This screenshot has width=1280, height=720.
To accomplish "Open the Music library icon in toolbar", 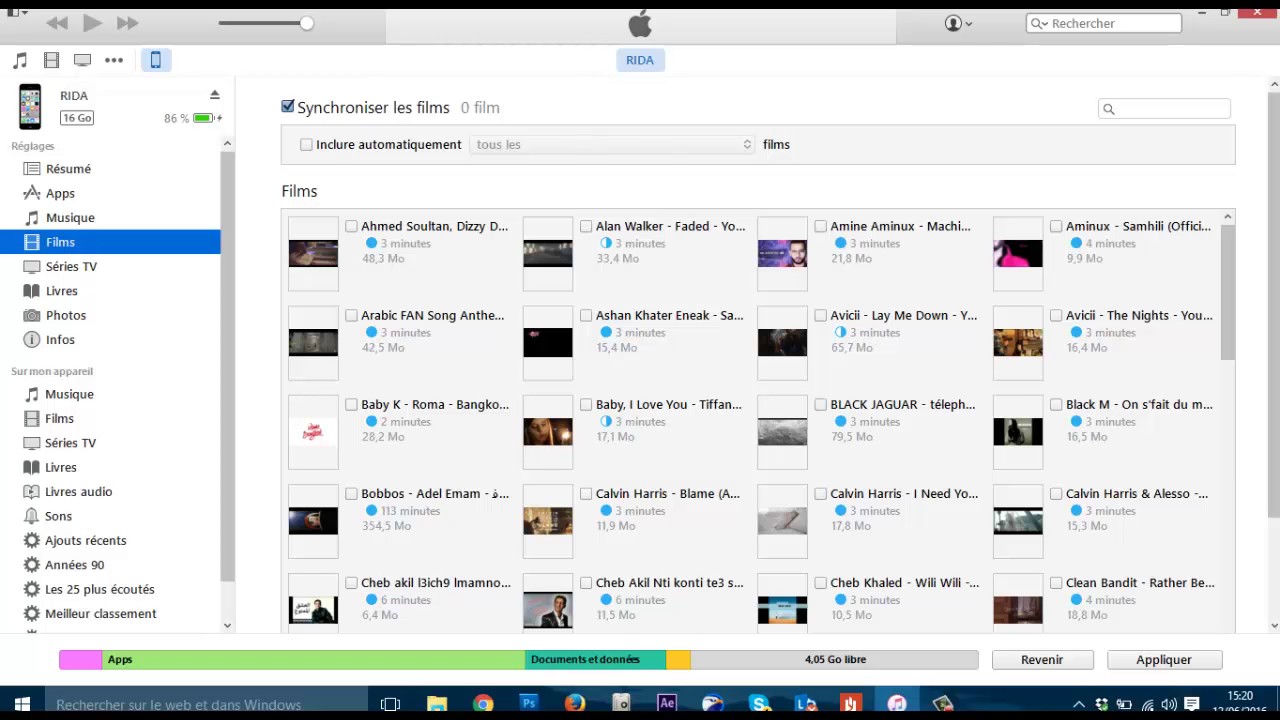I will [20, 60].
